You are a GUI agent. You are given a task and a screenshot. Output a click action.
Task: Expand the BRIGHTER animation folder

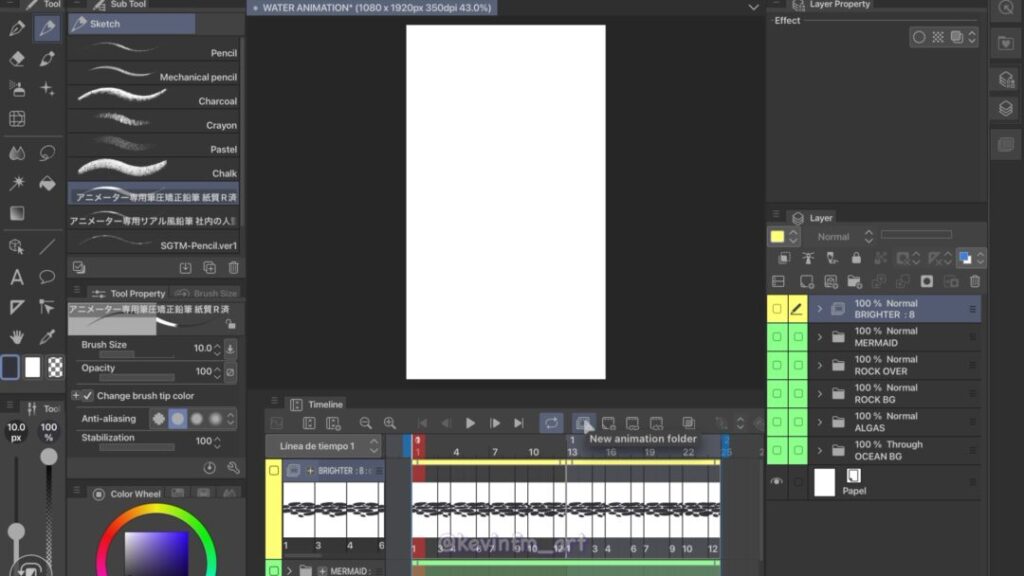coord(820,309)
